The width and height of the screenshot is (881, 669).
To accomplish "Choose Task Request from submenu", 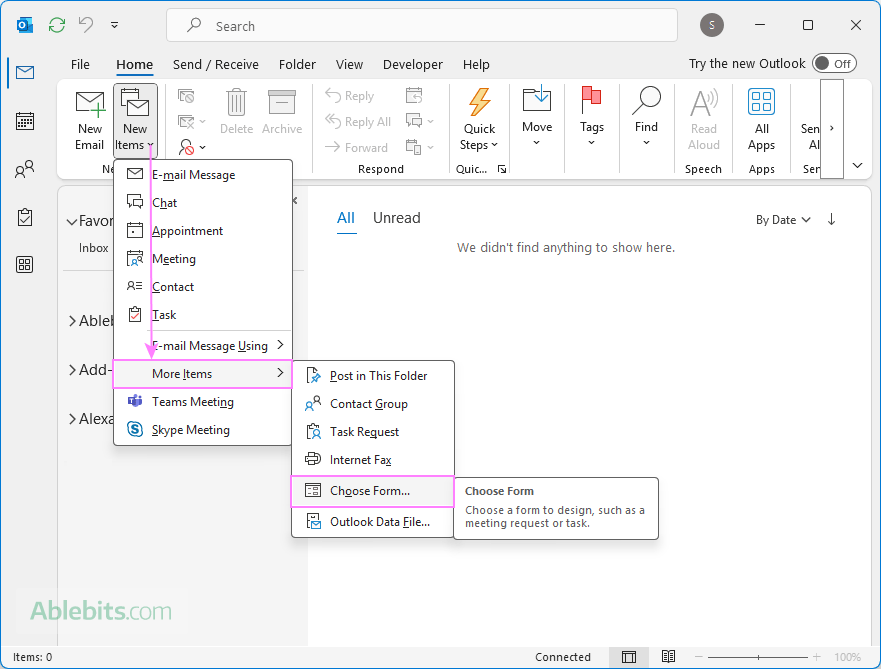I will pyautogui.click(x=373, y=432).
